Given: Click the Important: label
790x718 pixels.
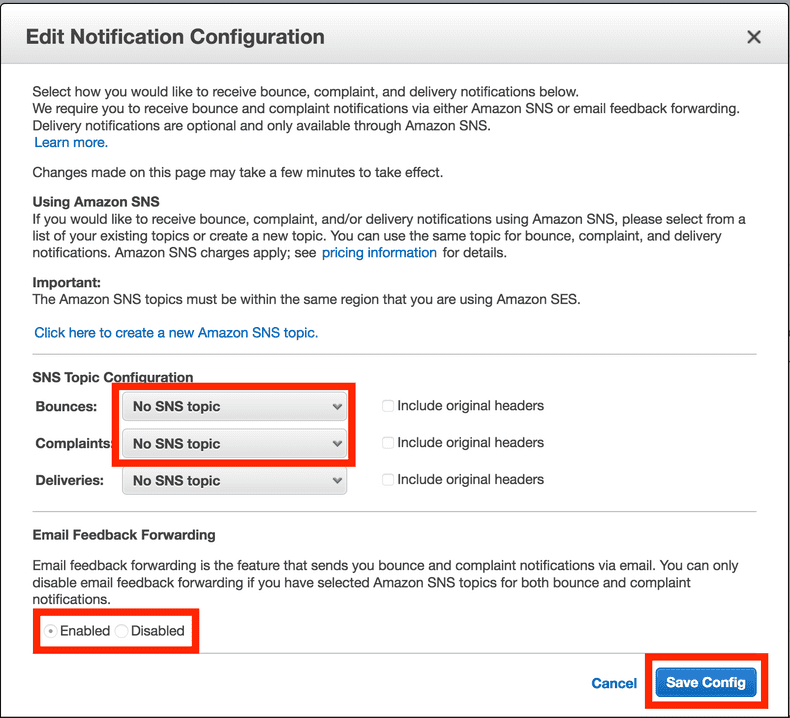Looking at the screenshot, I should (67, 282).
